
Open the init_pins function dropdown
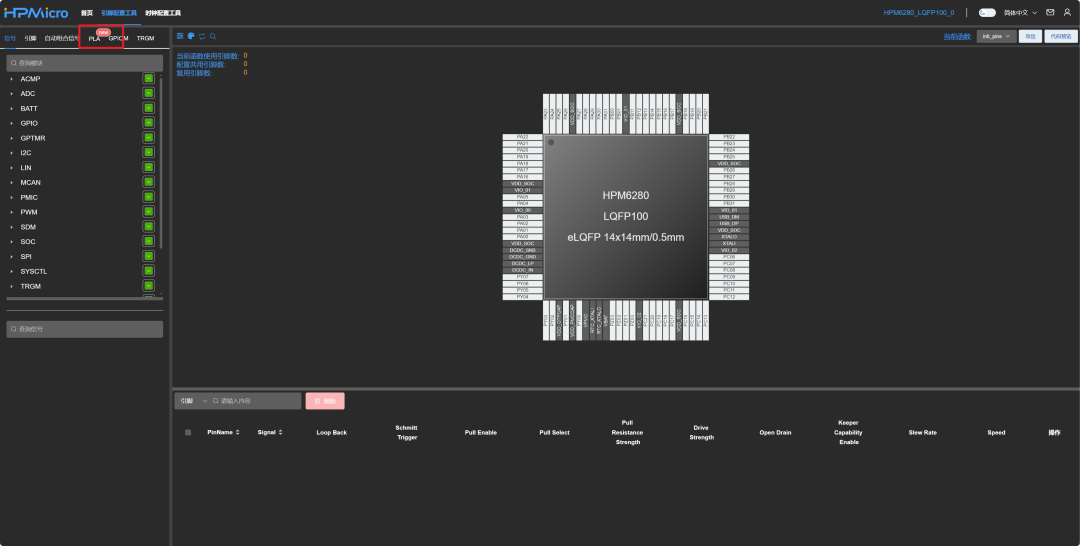(x=996, y=36)
